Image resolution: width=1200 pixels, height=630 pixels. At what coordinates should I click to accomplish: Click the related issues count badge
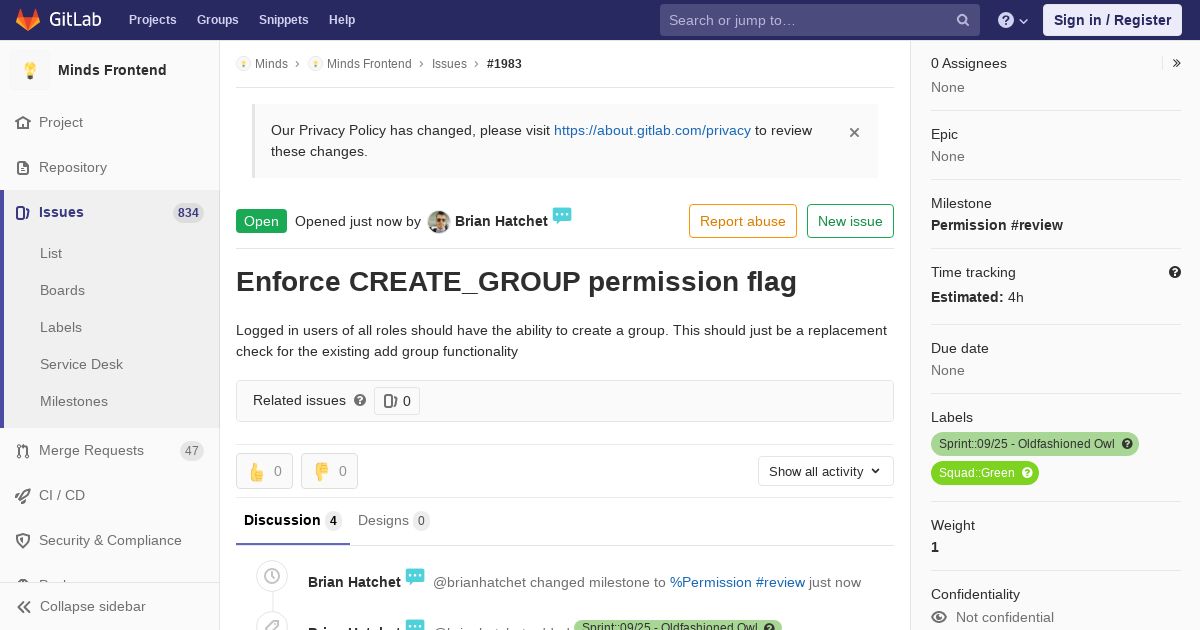tap(397, 401)
